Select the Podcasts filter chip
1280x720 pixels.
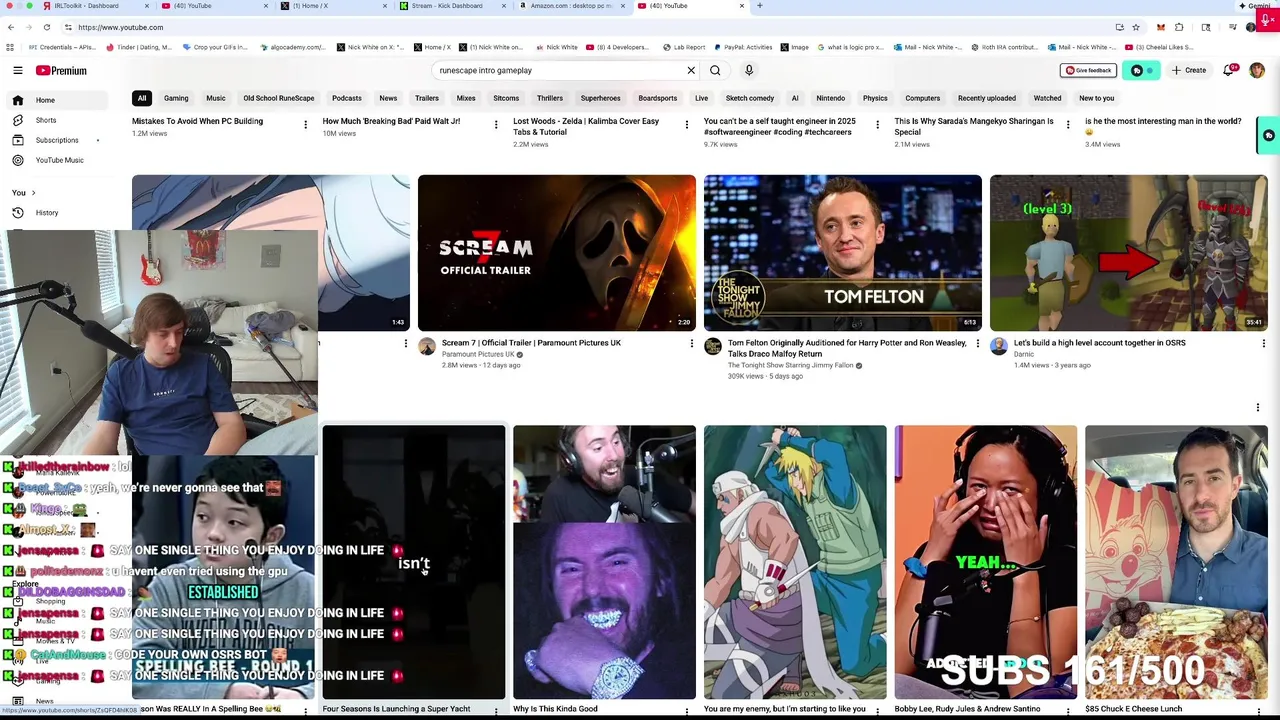click(347, 98)
